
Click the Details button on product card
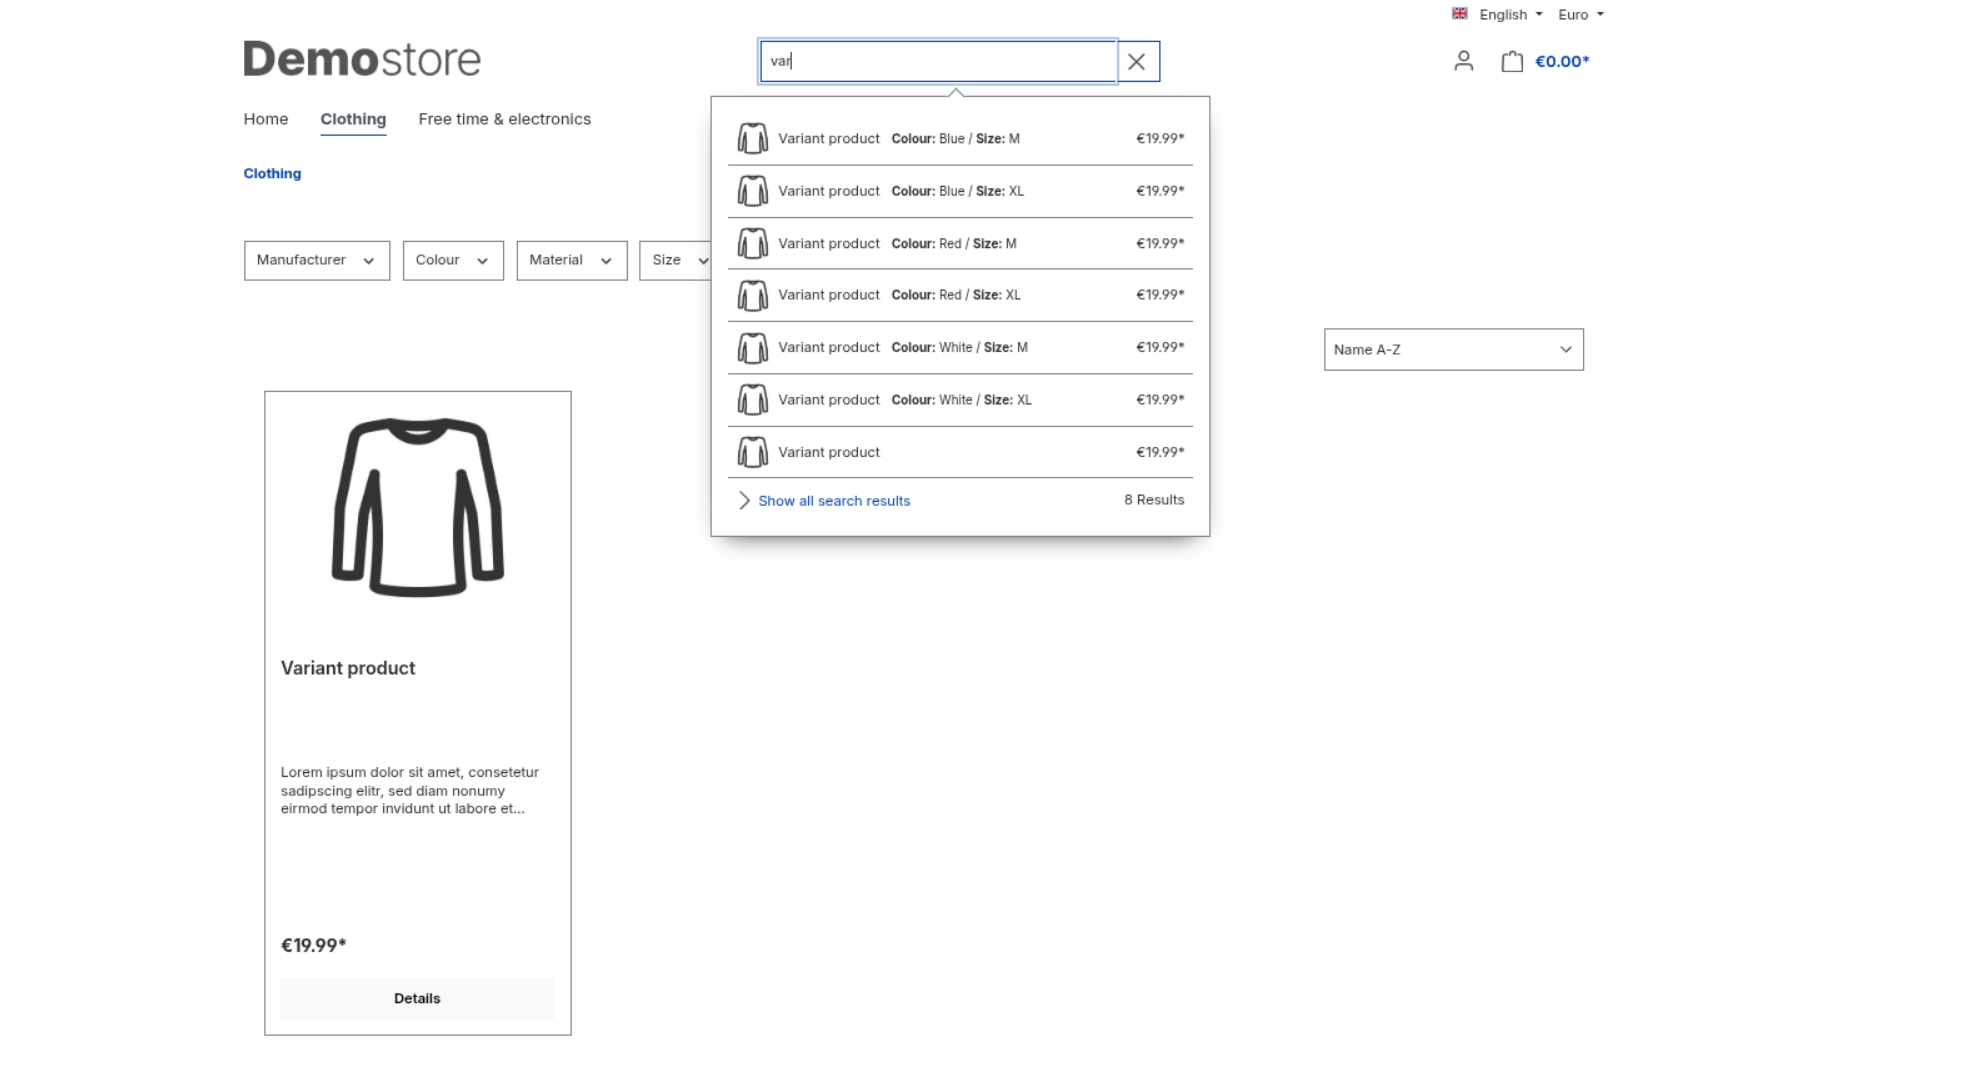417,998
